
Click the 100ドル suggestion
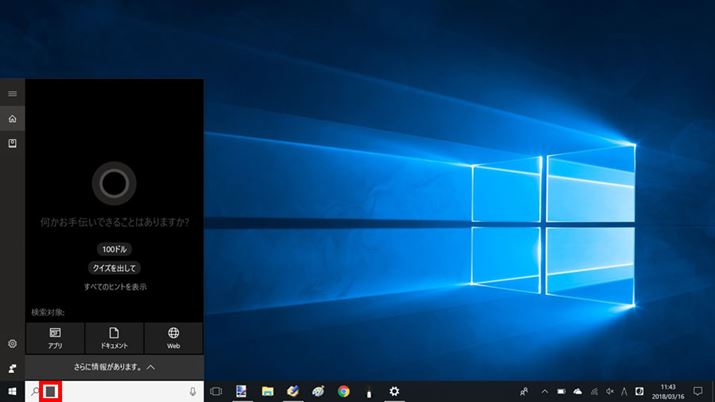115,249
